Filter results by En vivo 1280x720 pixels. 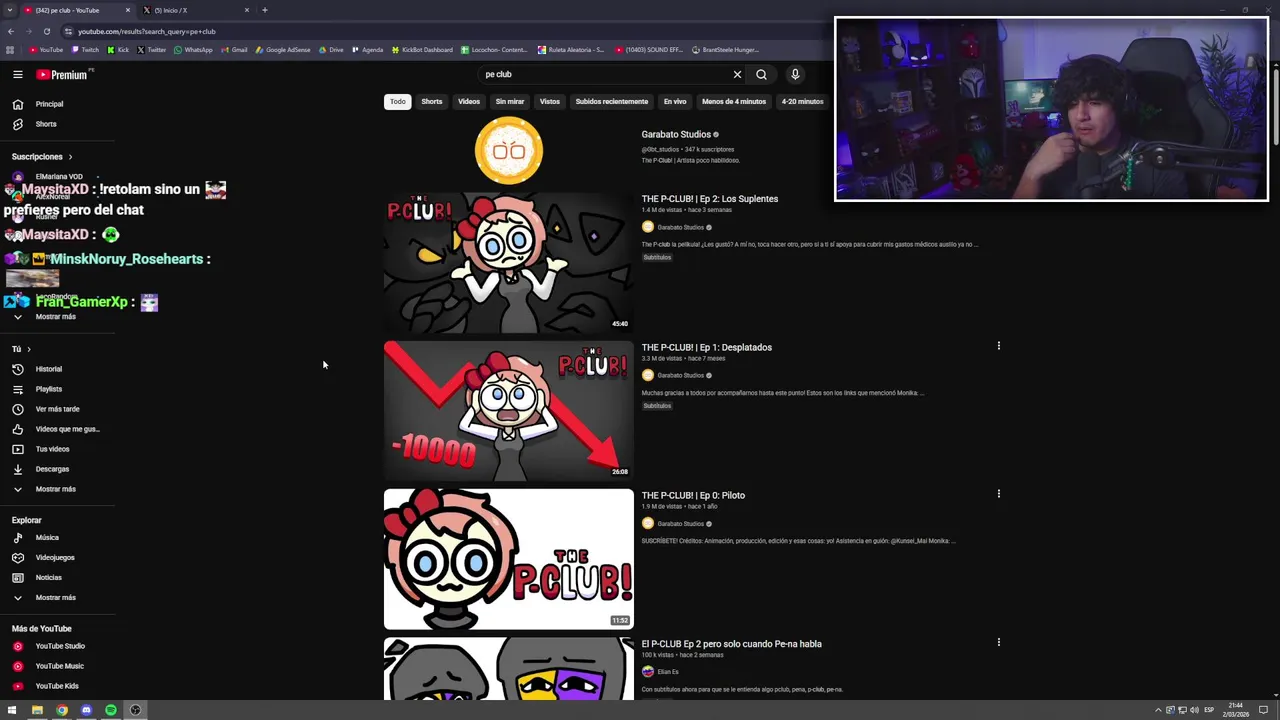point(675,101)
